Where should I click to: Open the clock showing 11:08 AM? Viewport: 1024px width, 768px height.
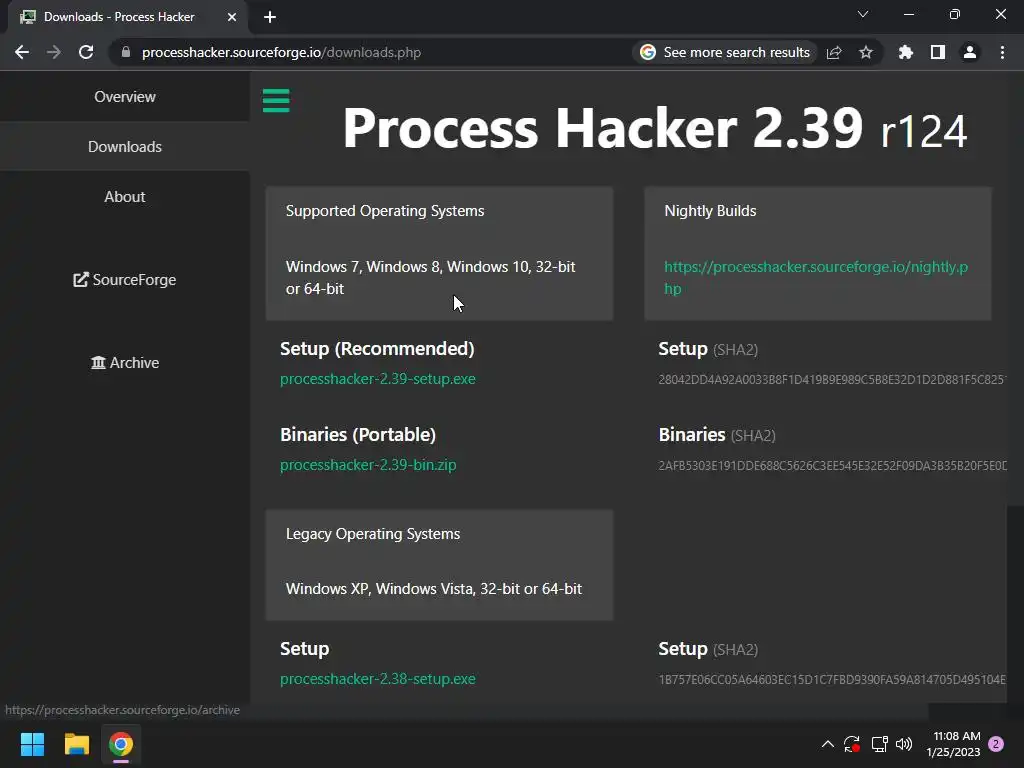coord(953,744)
